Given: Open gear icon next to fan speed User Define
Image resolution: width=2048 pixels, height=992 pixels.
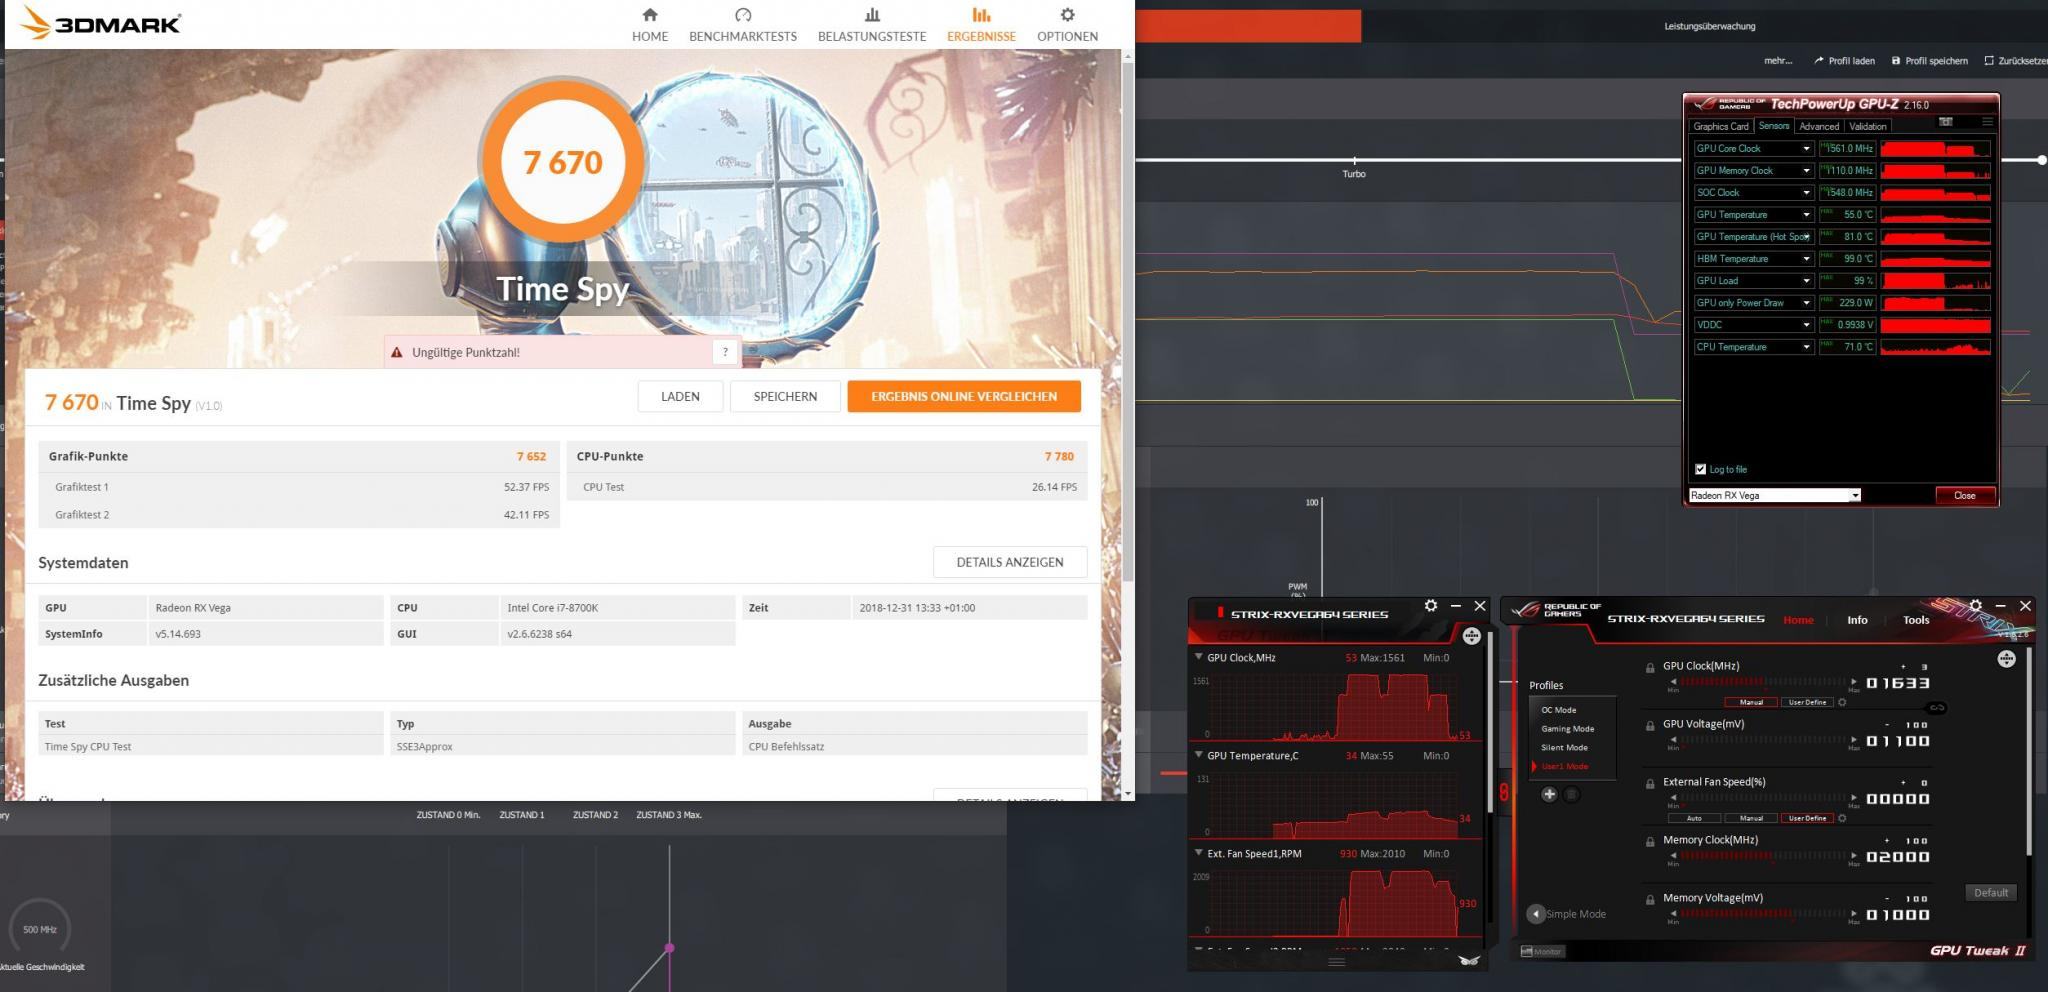Looking at the screenshot, I should point(1842,818).
